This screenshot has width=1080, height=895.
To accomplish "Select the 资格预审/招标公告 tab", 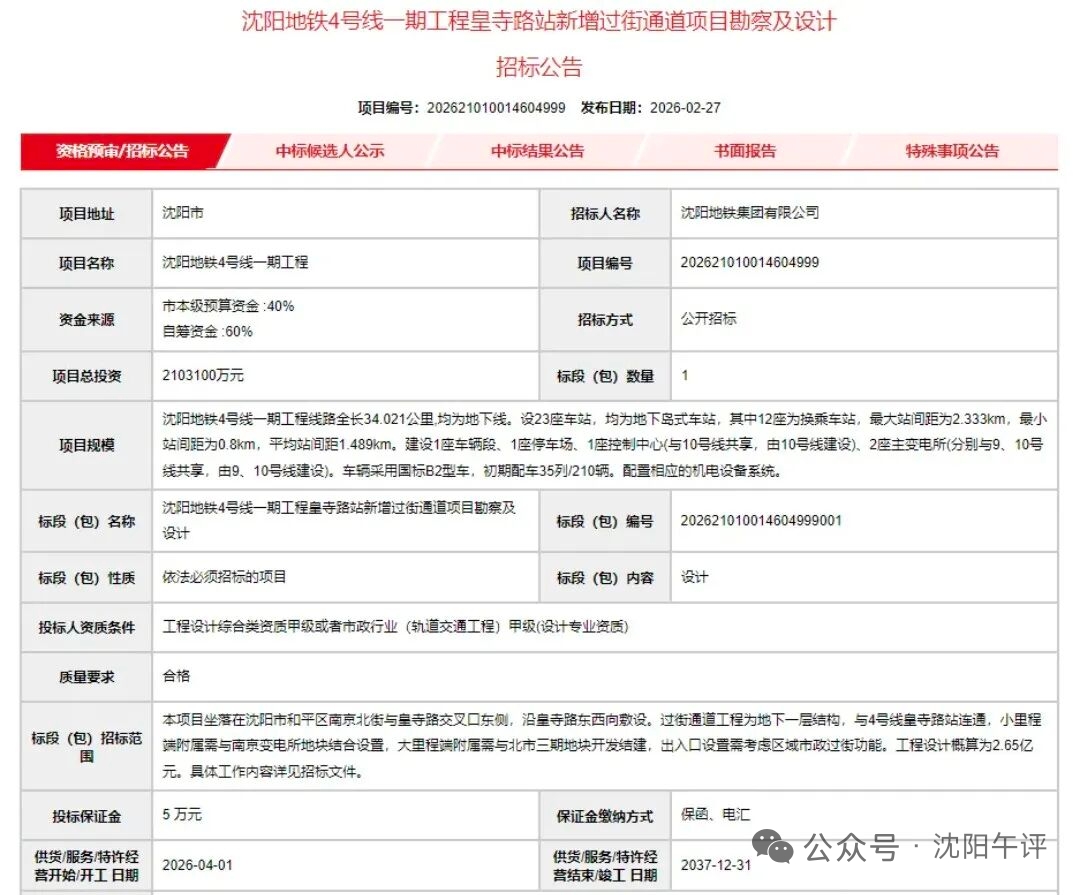I will coord(122,151).
